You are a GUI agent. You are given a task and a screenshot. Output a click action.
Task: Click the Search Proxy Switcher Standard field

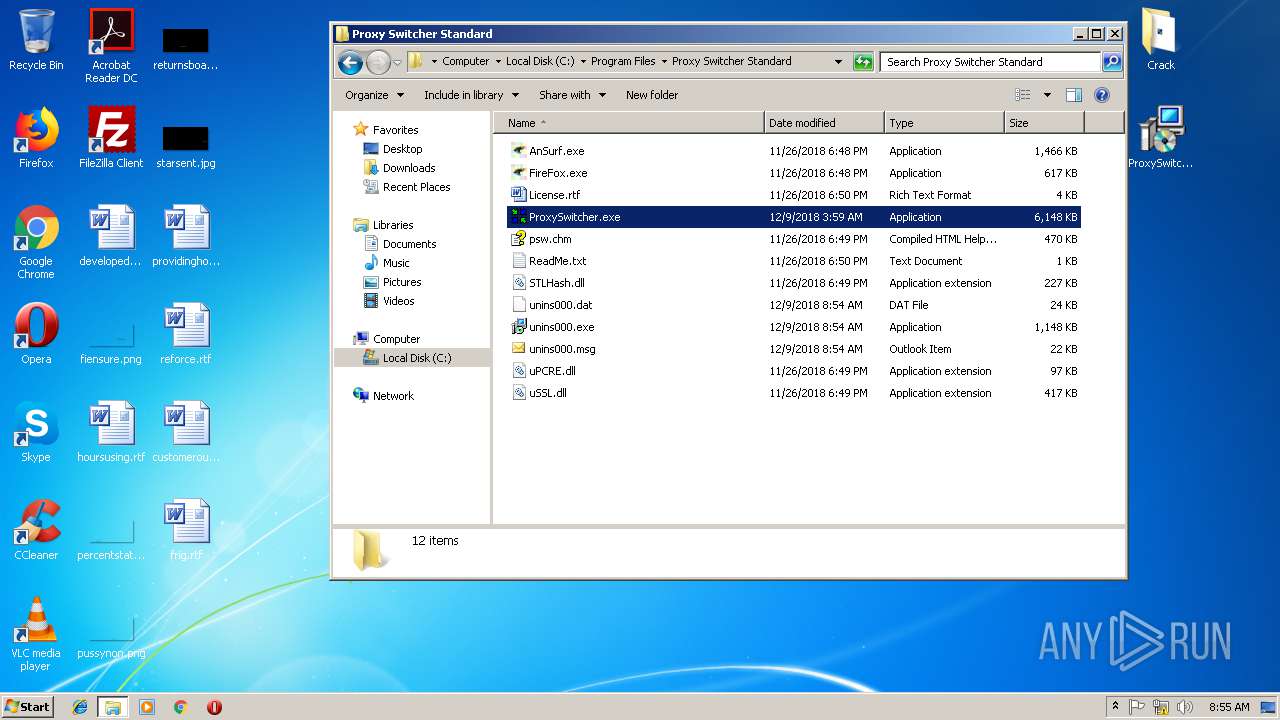click(x=990, y=62)
